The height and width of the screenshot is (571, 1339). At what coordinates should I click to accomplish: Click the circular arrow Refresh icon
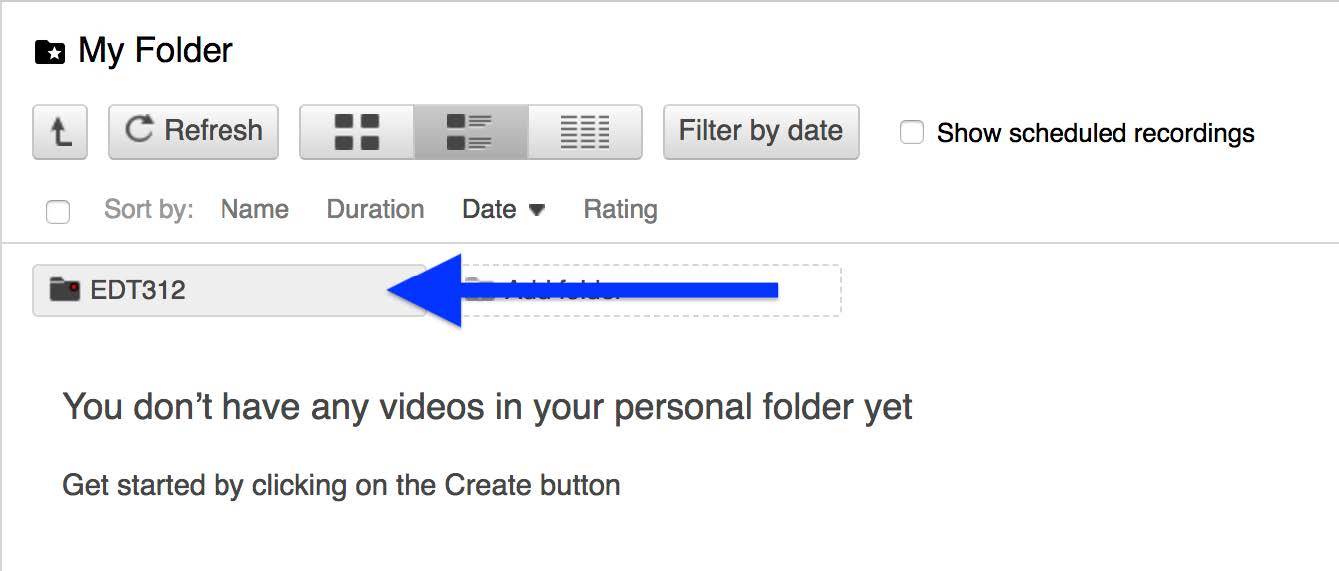140,130
